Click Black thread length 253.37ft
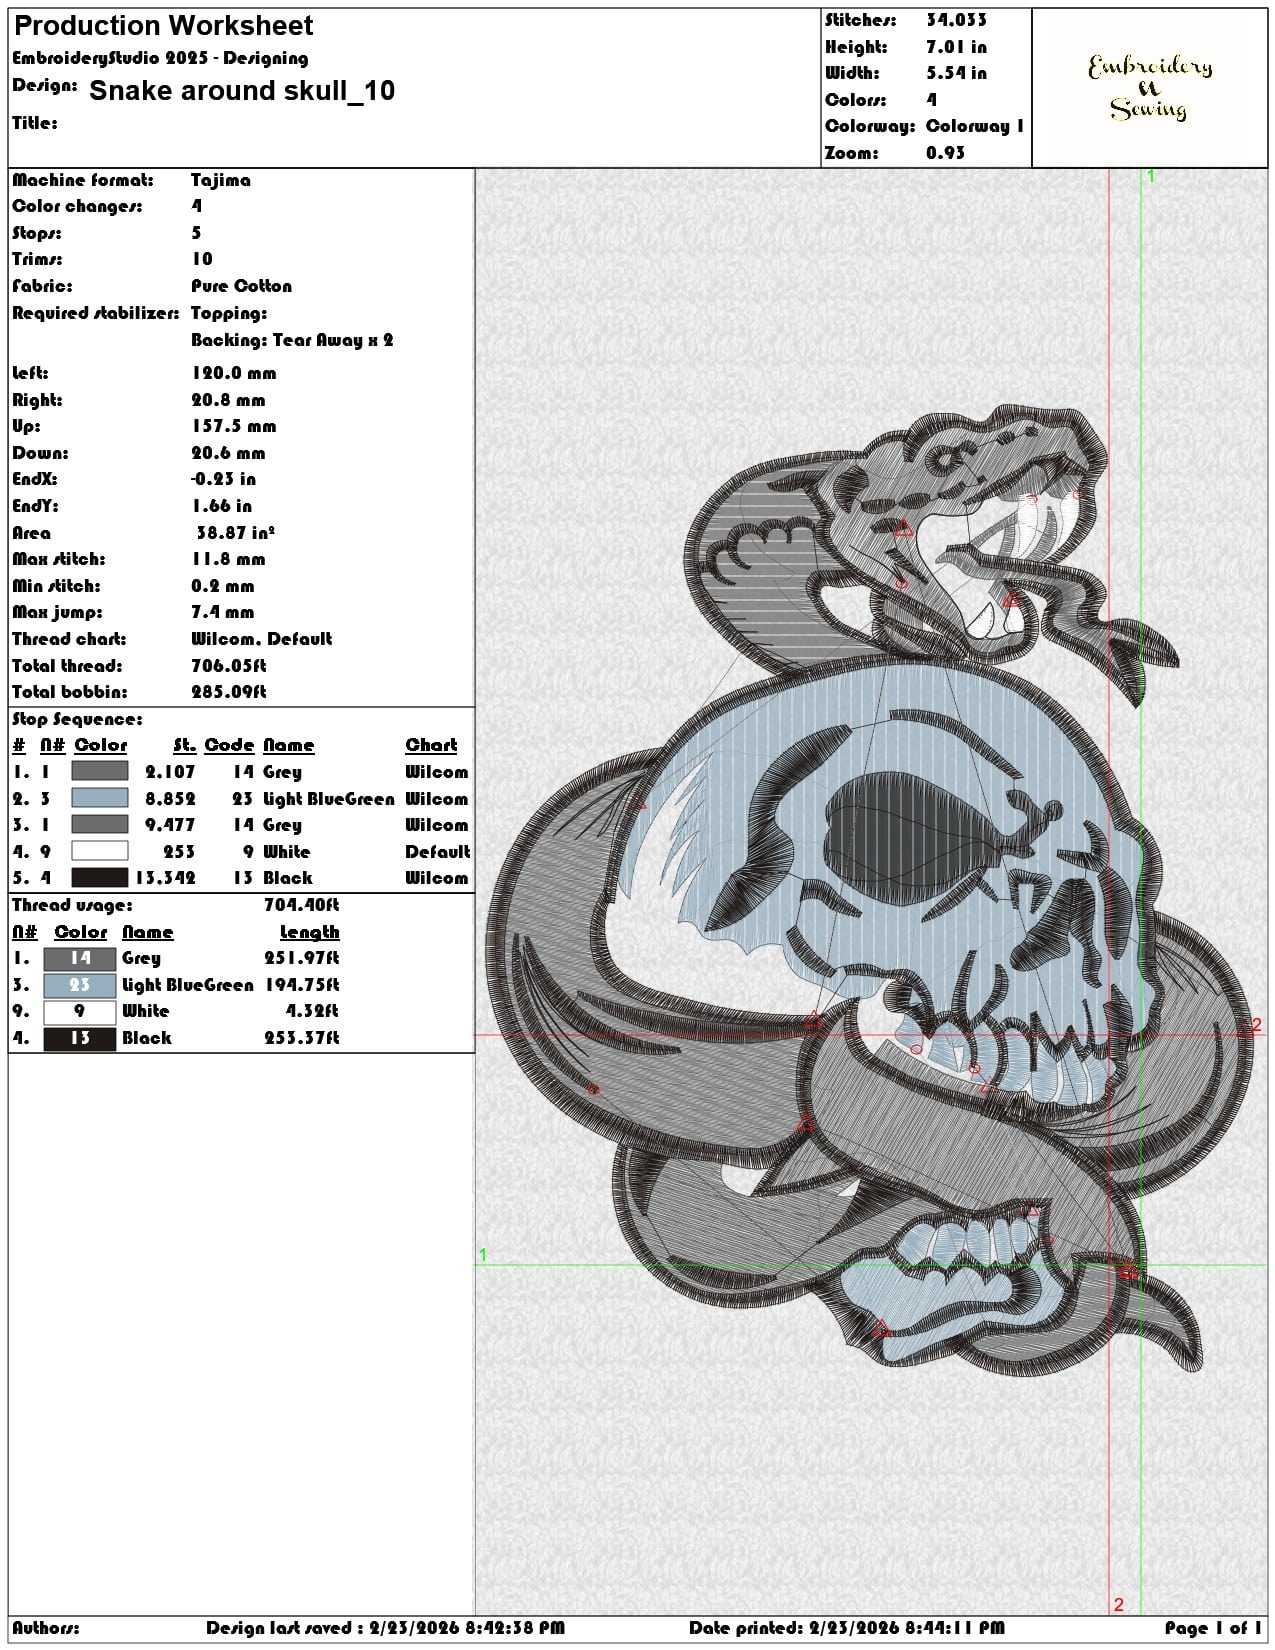The image size is (1275, 1650). [x=301, y=1038]
